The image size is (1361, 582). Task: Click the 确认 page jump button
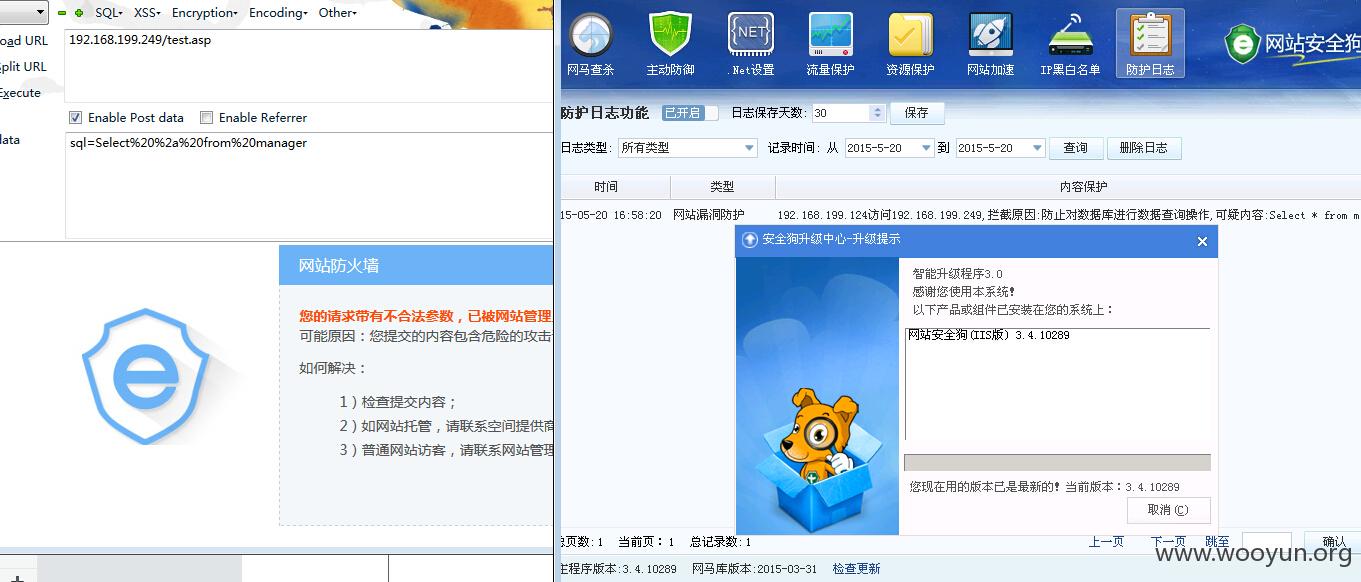pyautogui.click(x=1334, y=541)
